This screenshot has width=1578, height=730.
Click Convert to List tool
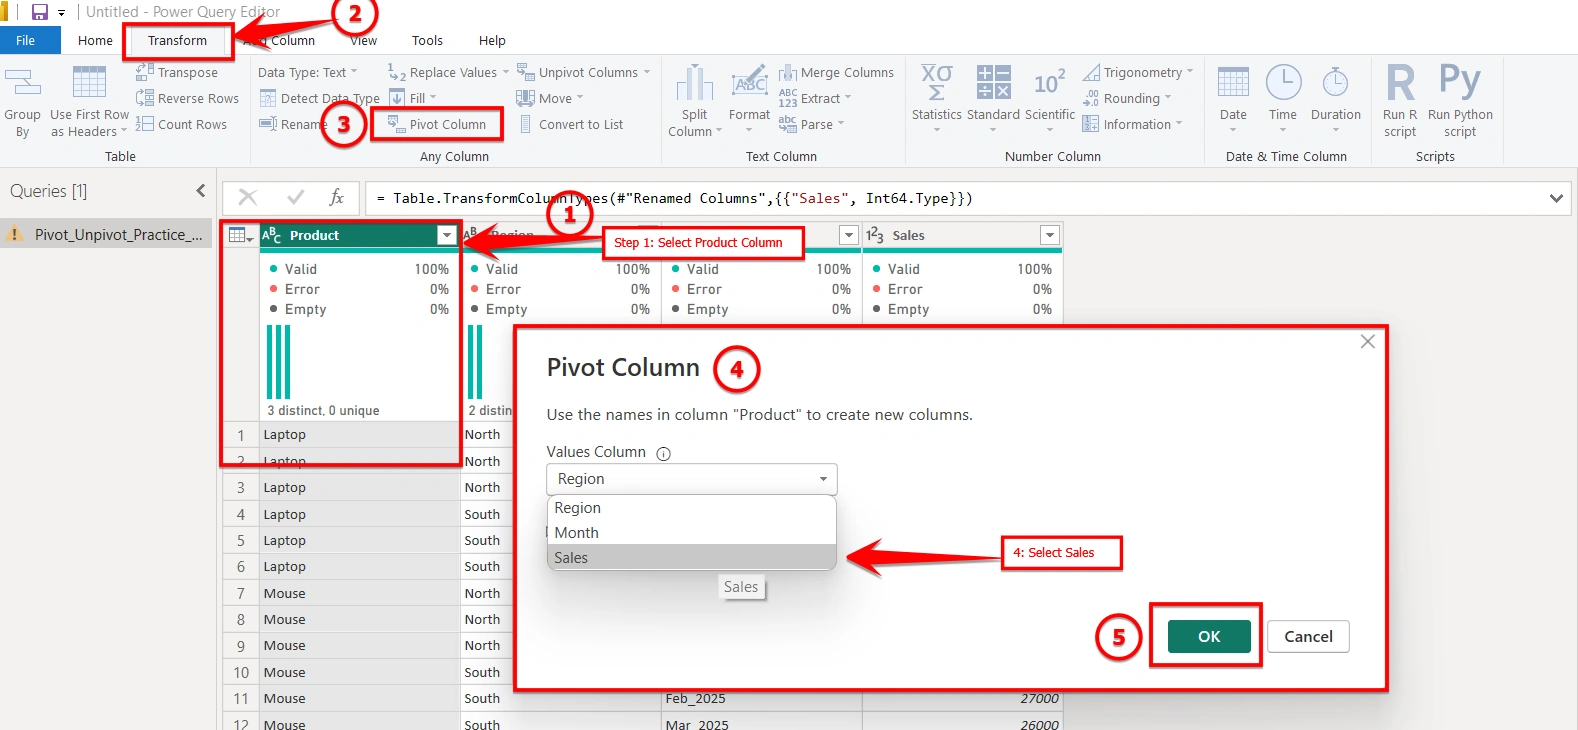[x=570, y=124]
